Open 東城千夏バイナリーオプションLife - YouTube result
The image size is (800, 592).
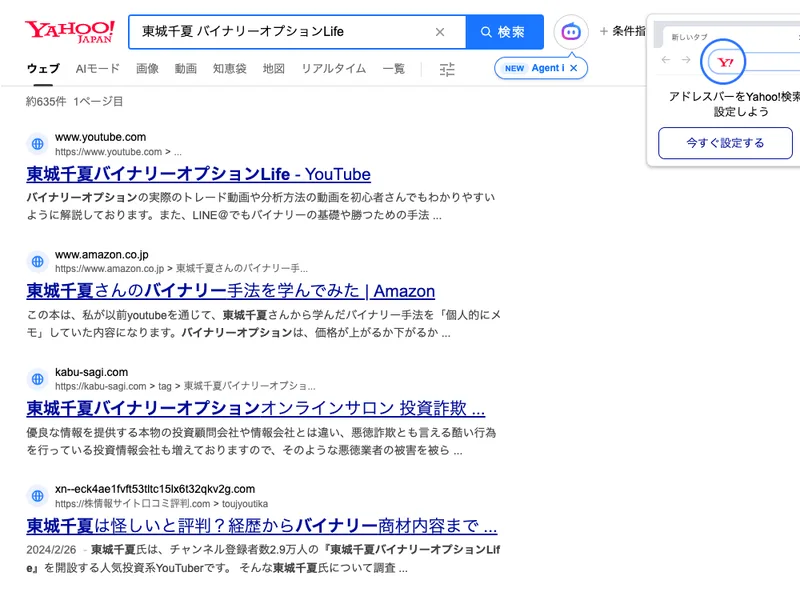198,175
